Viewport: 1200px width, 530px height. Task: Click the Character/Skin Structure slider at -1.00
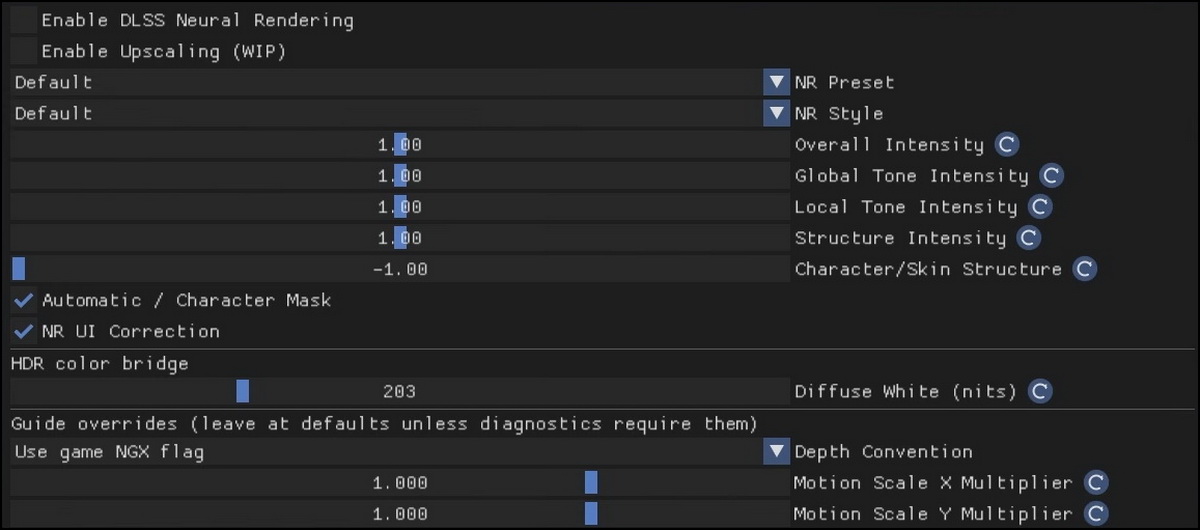(x=400, y=269)
